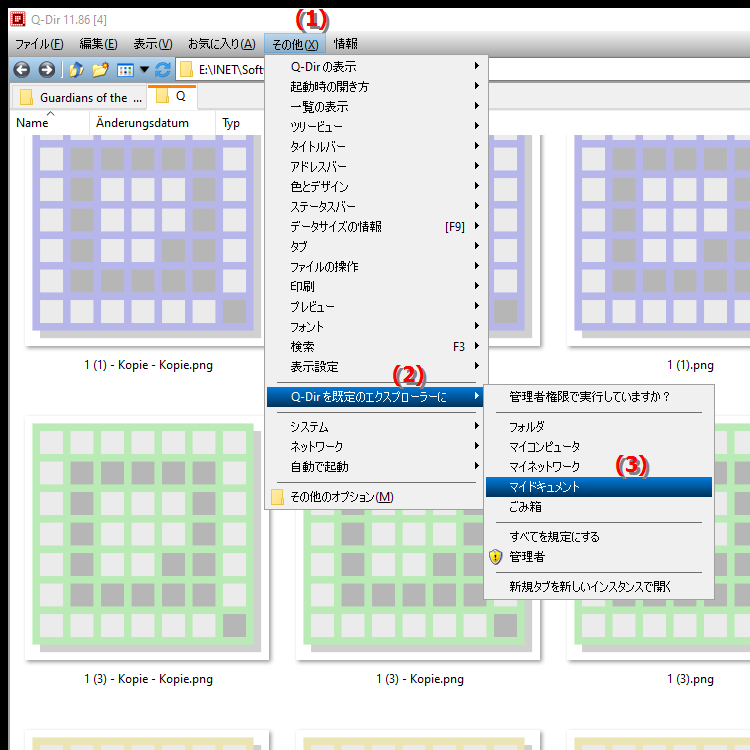Click the yellow shield icon beside 管理者
This screenshot has width=750, height=750.
coord(496,557)
